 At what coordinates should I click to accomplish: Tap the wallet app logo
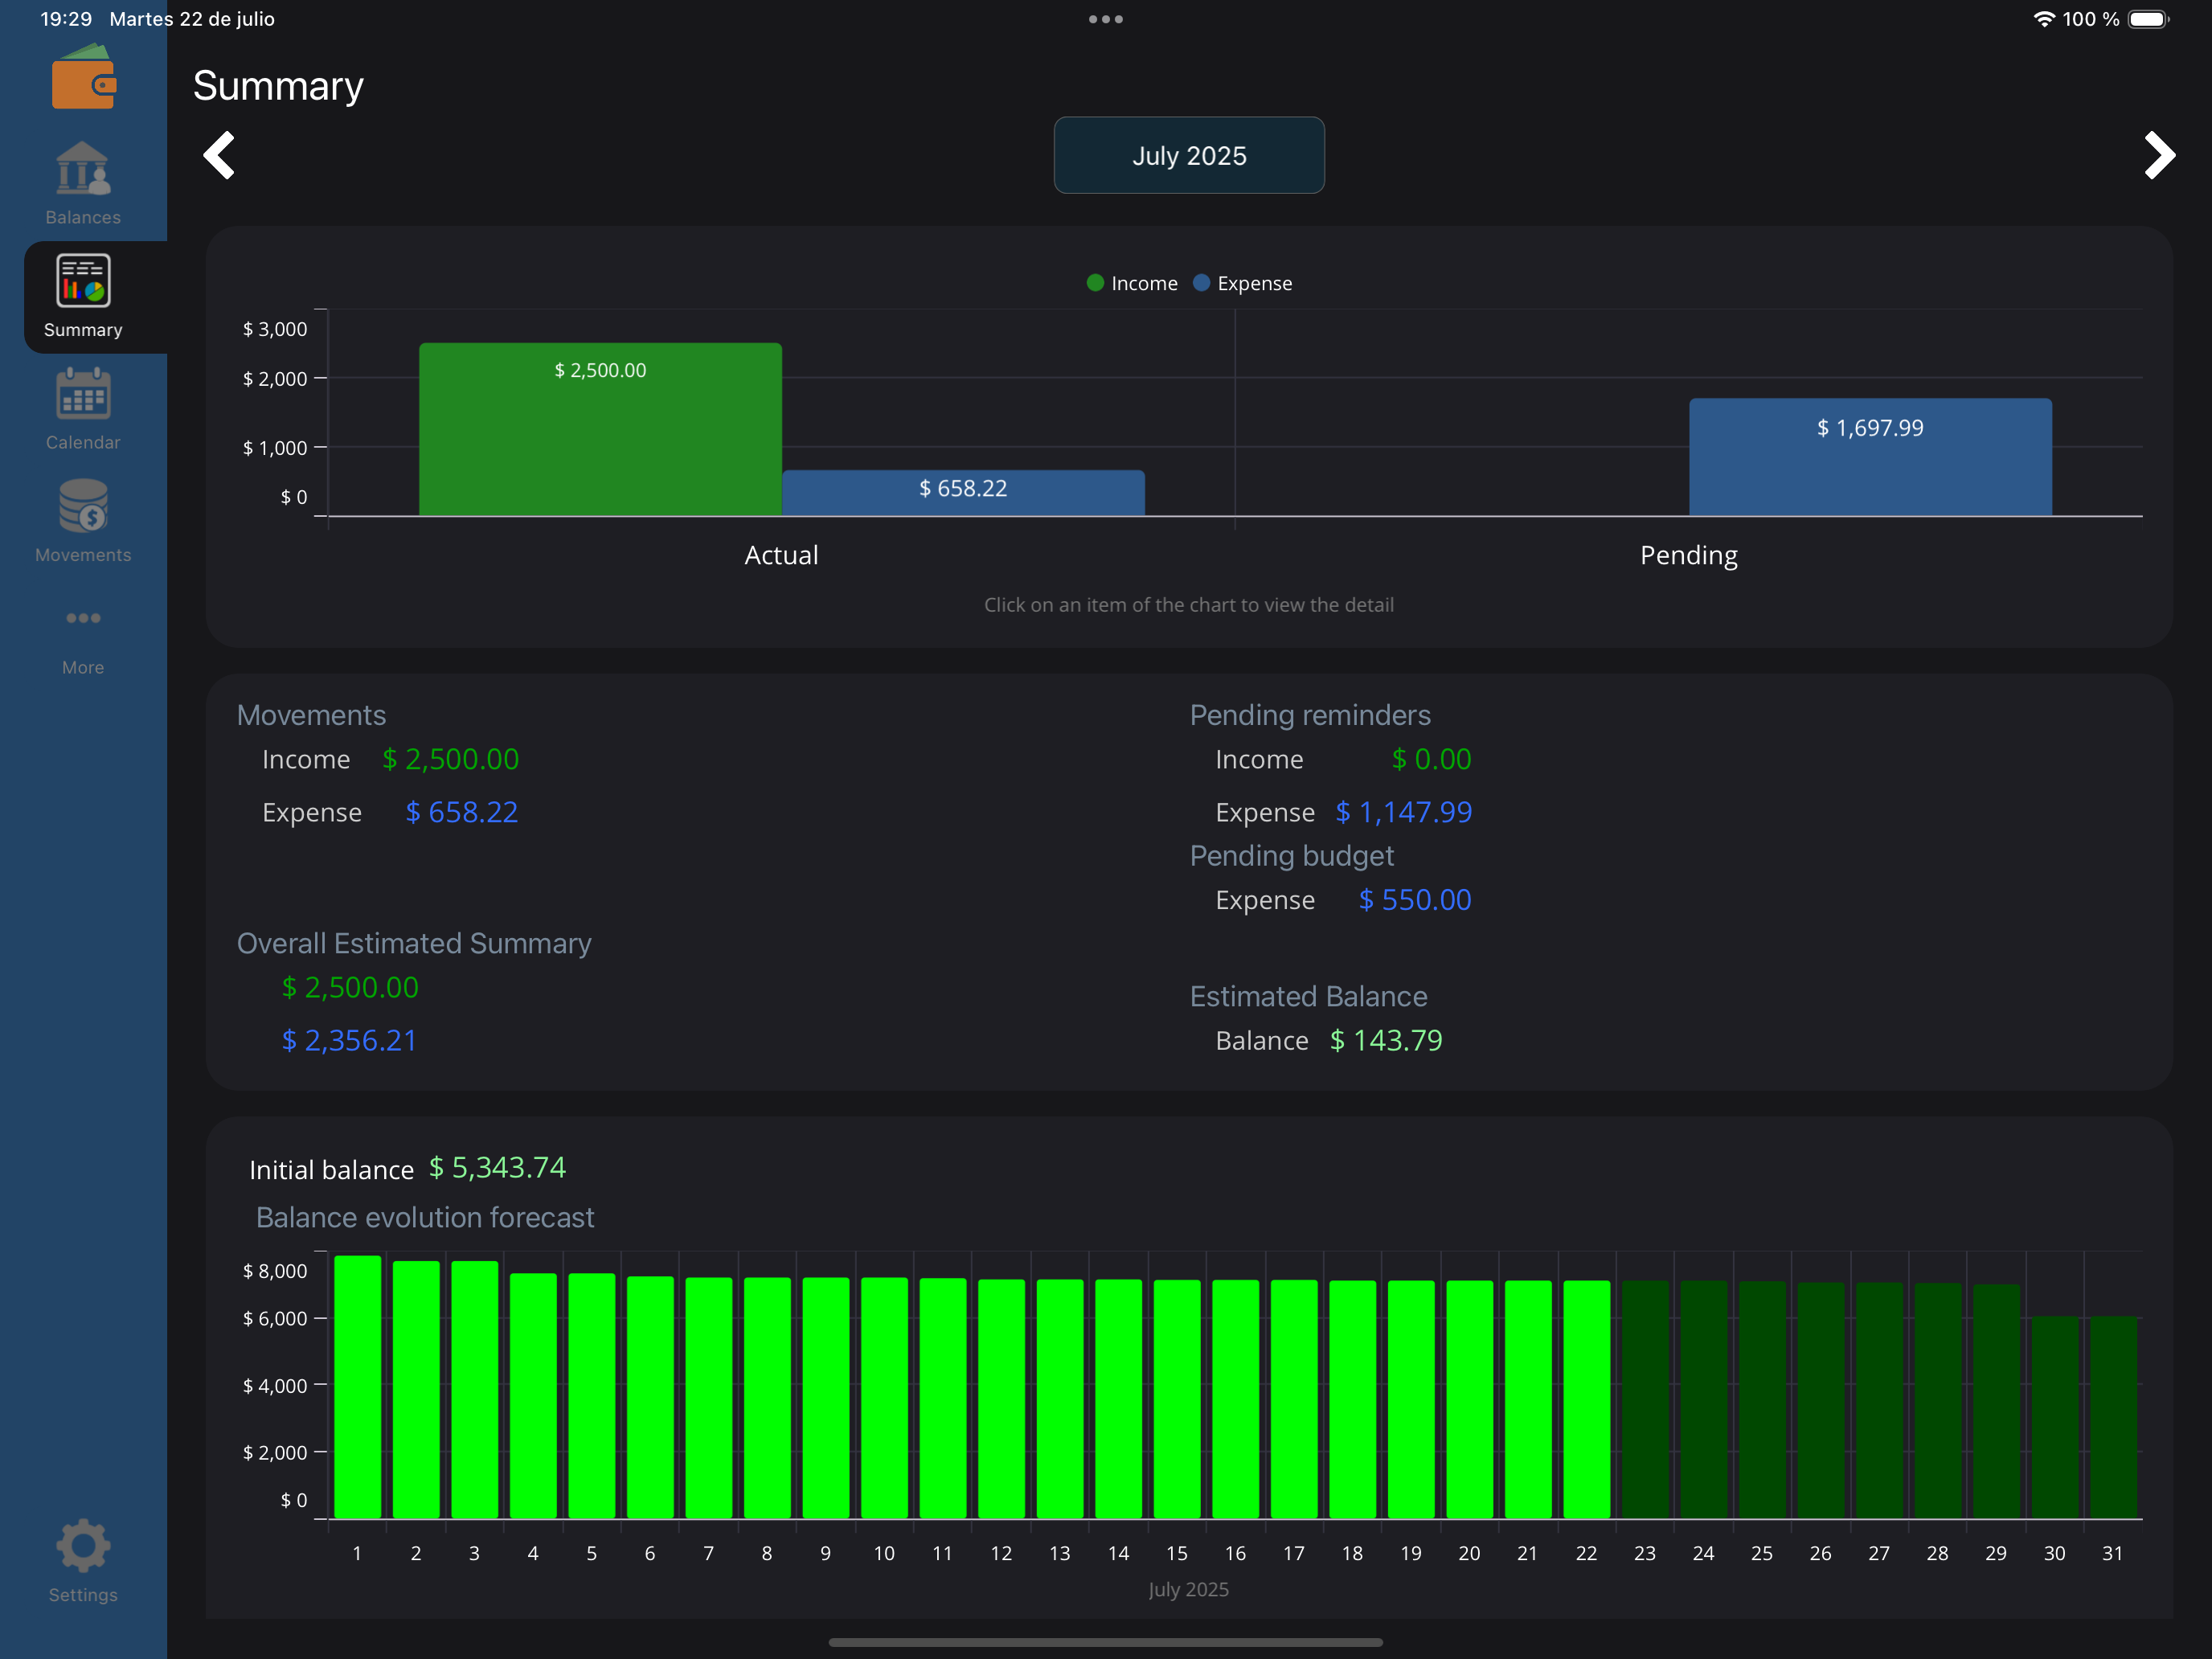tap(84, 78)
